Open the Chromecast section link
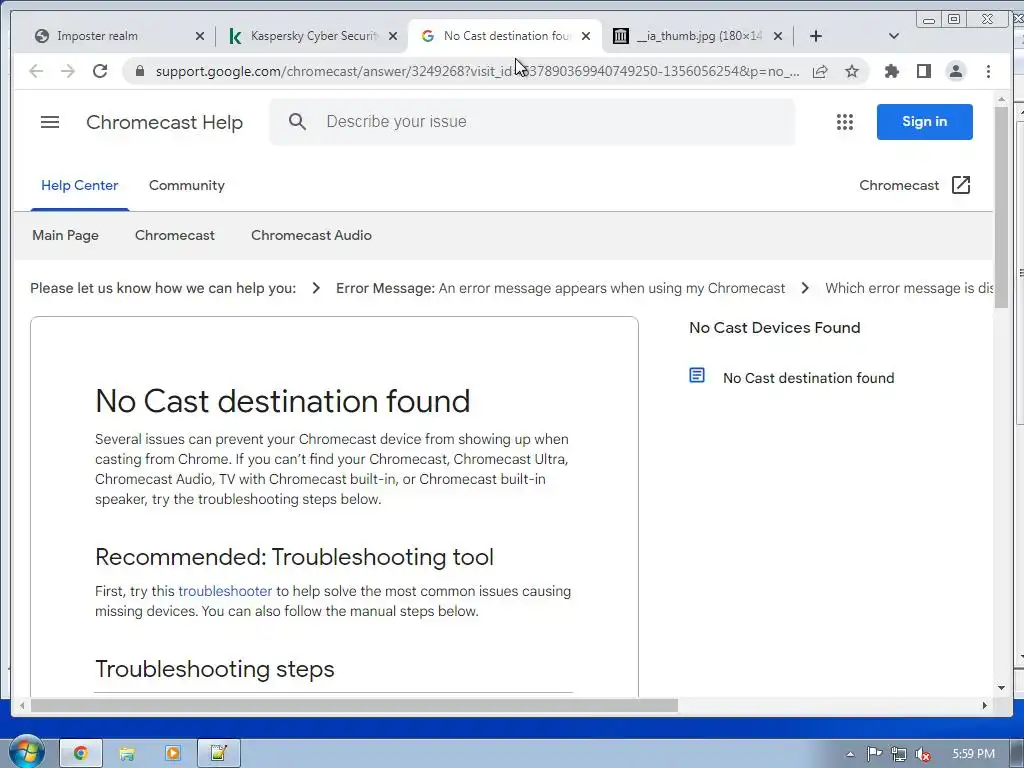The height and width of the screenshot is (768, 1024). (x=174, y=235)
